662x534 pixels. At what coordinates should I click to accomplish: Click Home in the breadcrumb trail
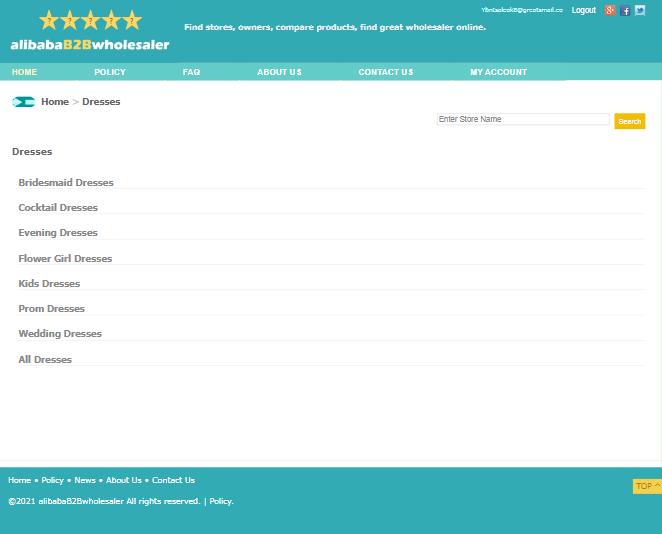55,102
